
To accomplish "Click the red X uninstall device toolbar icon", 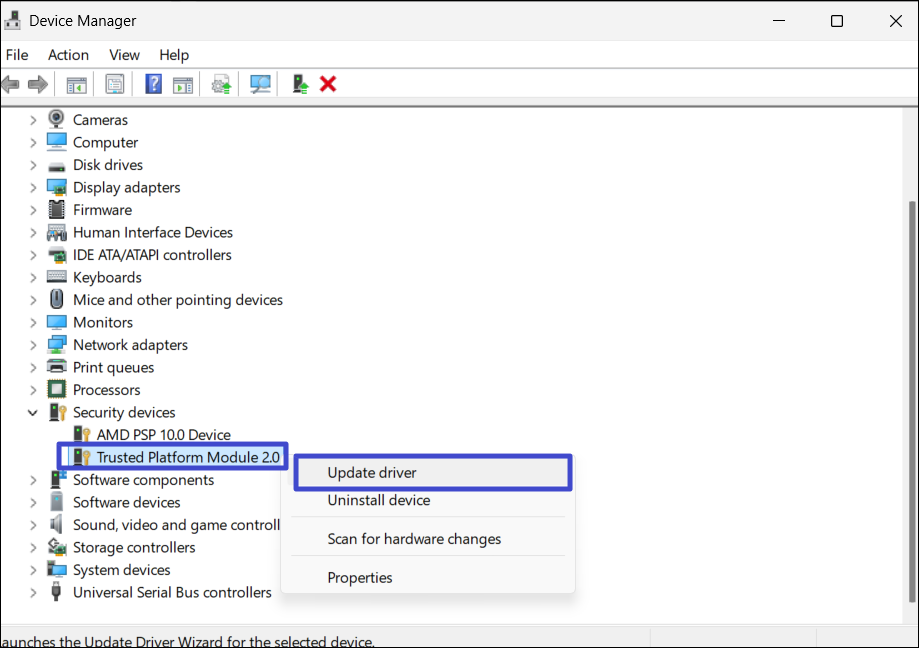I will tap(328, 84).
